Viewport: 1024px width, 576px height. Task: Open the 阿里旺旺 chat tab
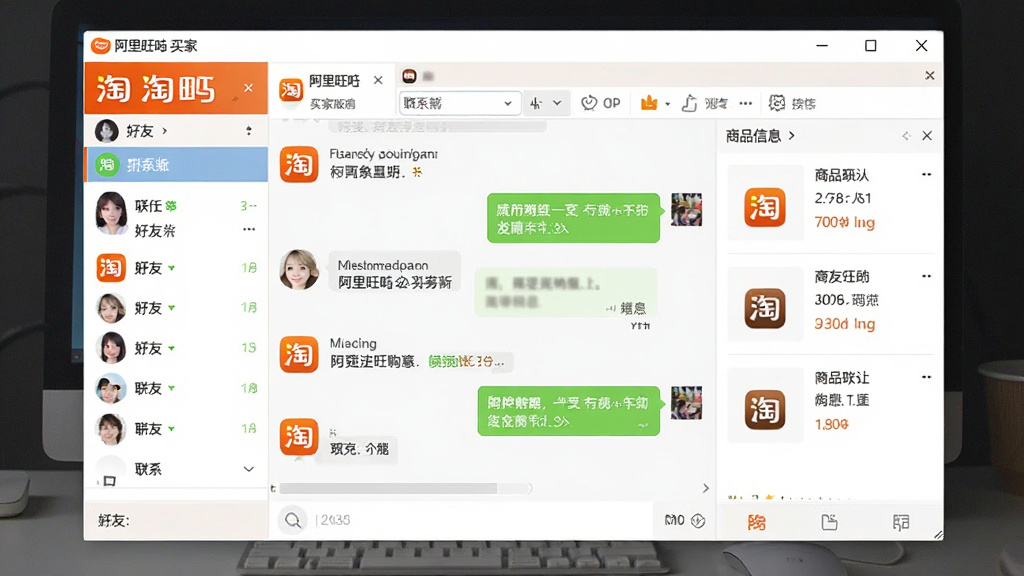point(331,91)
